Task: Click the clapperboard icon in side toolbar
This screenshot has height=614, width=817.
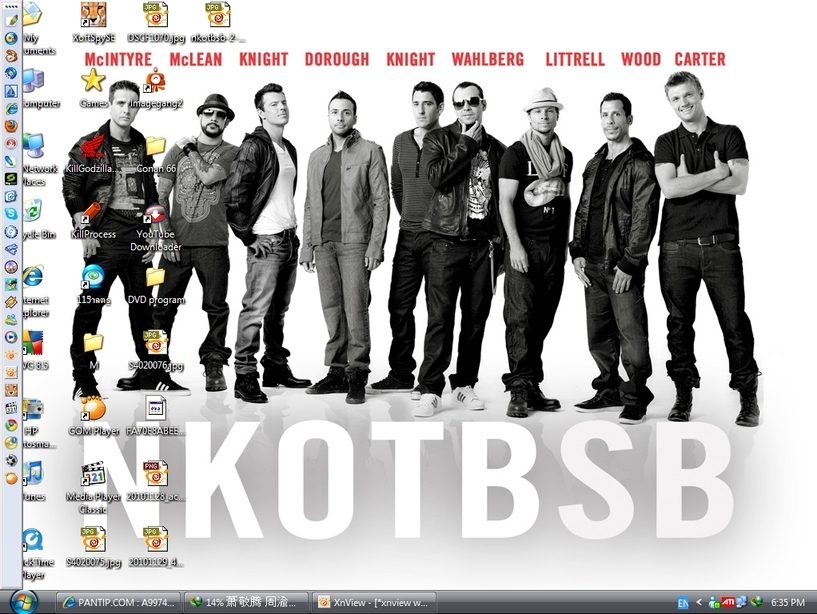Action: (x=11, y=408)
